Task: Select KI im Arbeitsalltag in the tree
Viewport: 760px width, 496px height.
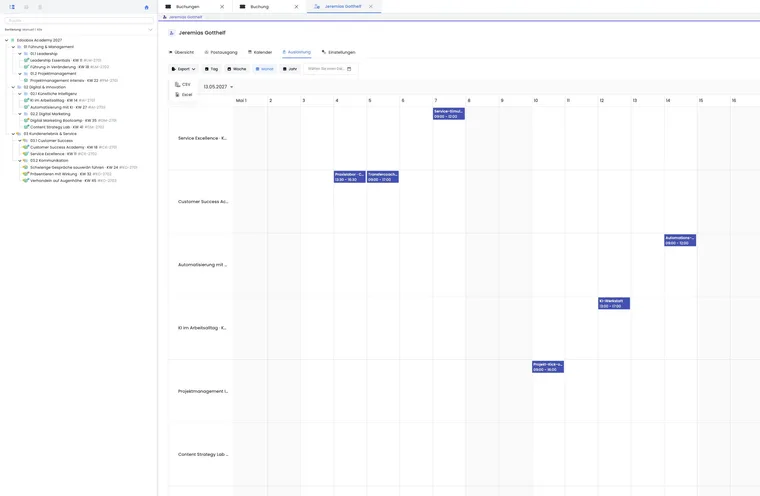Action: (x=63, y=100)
